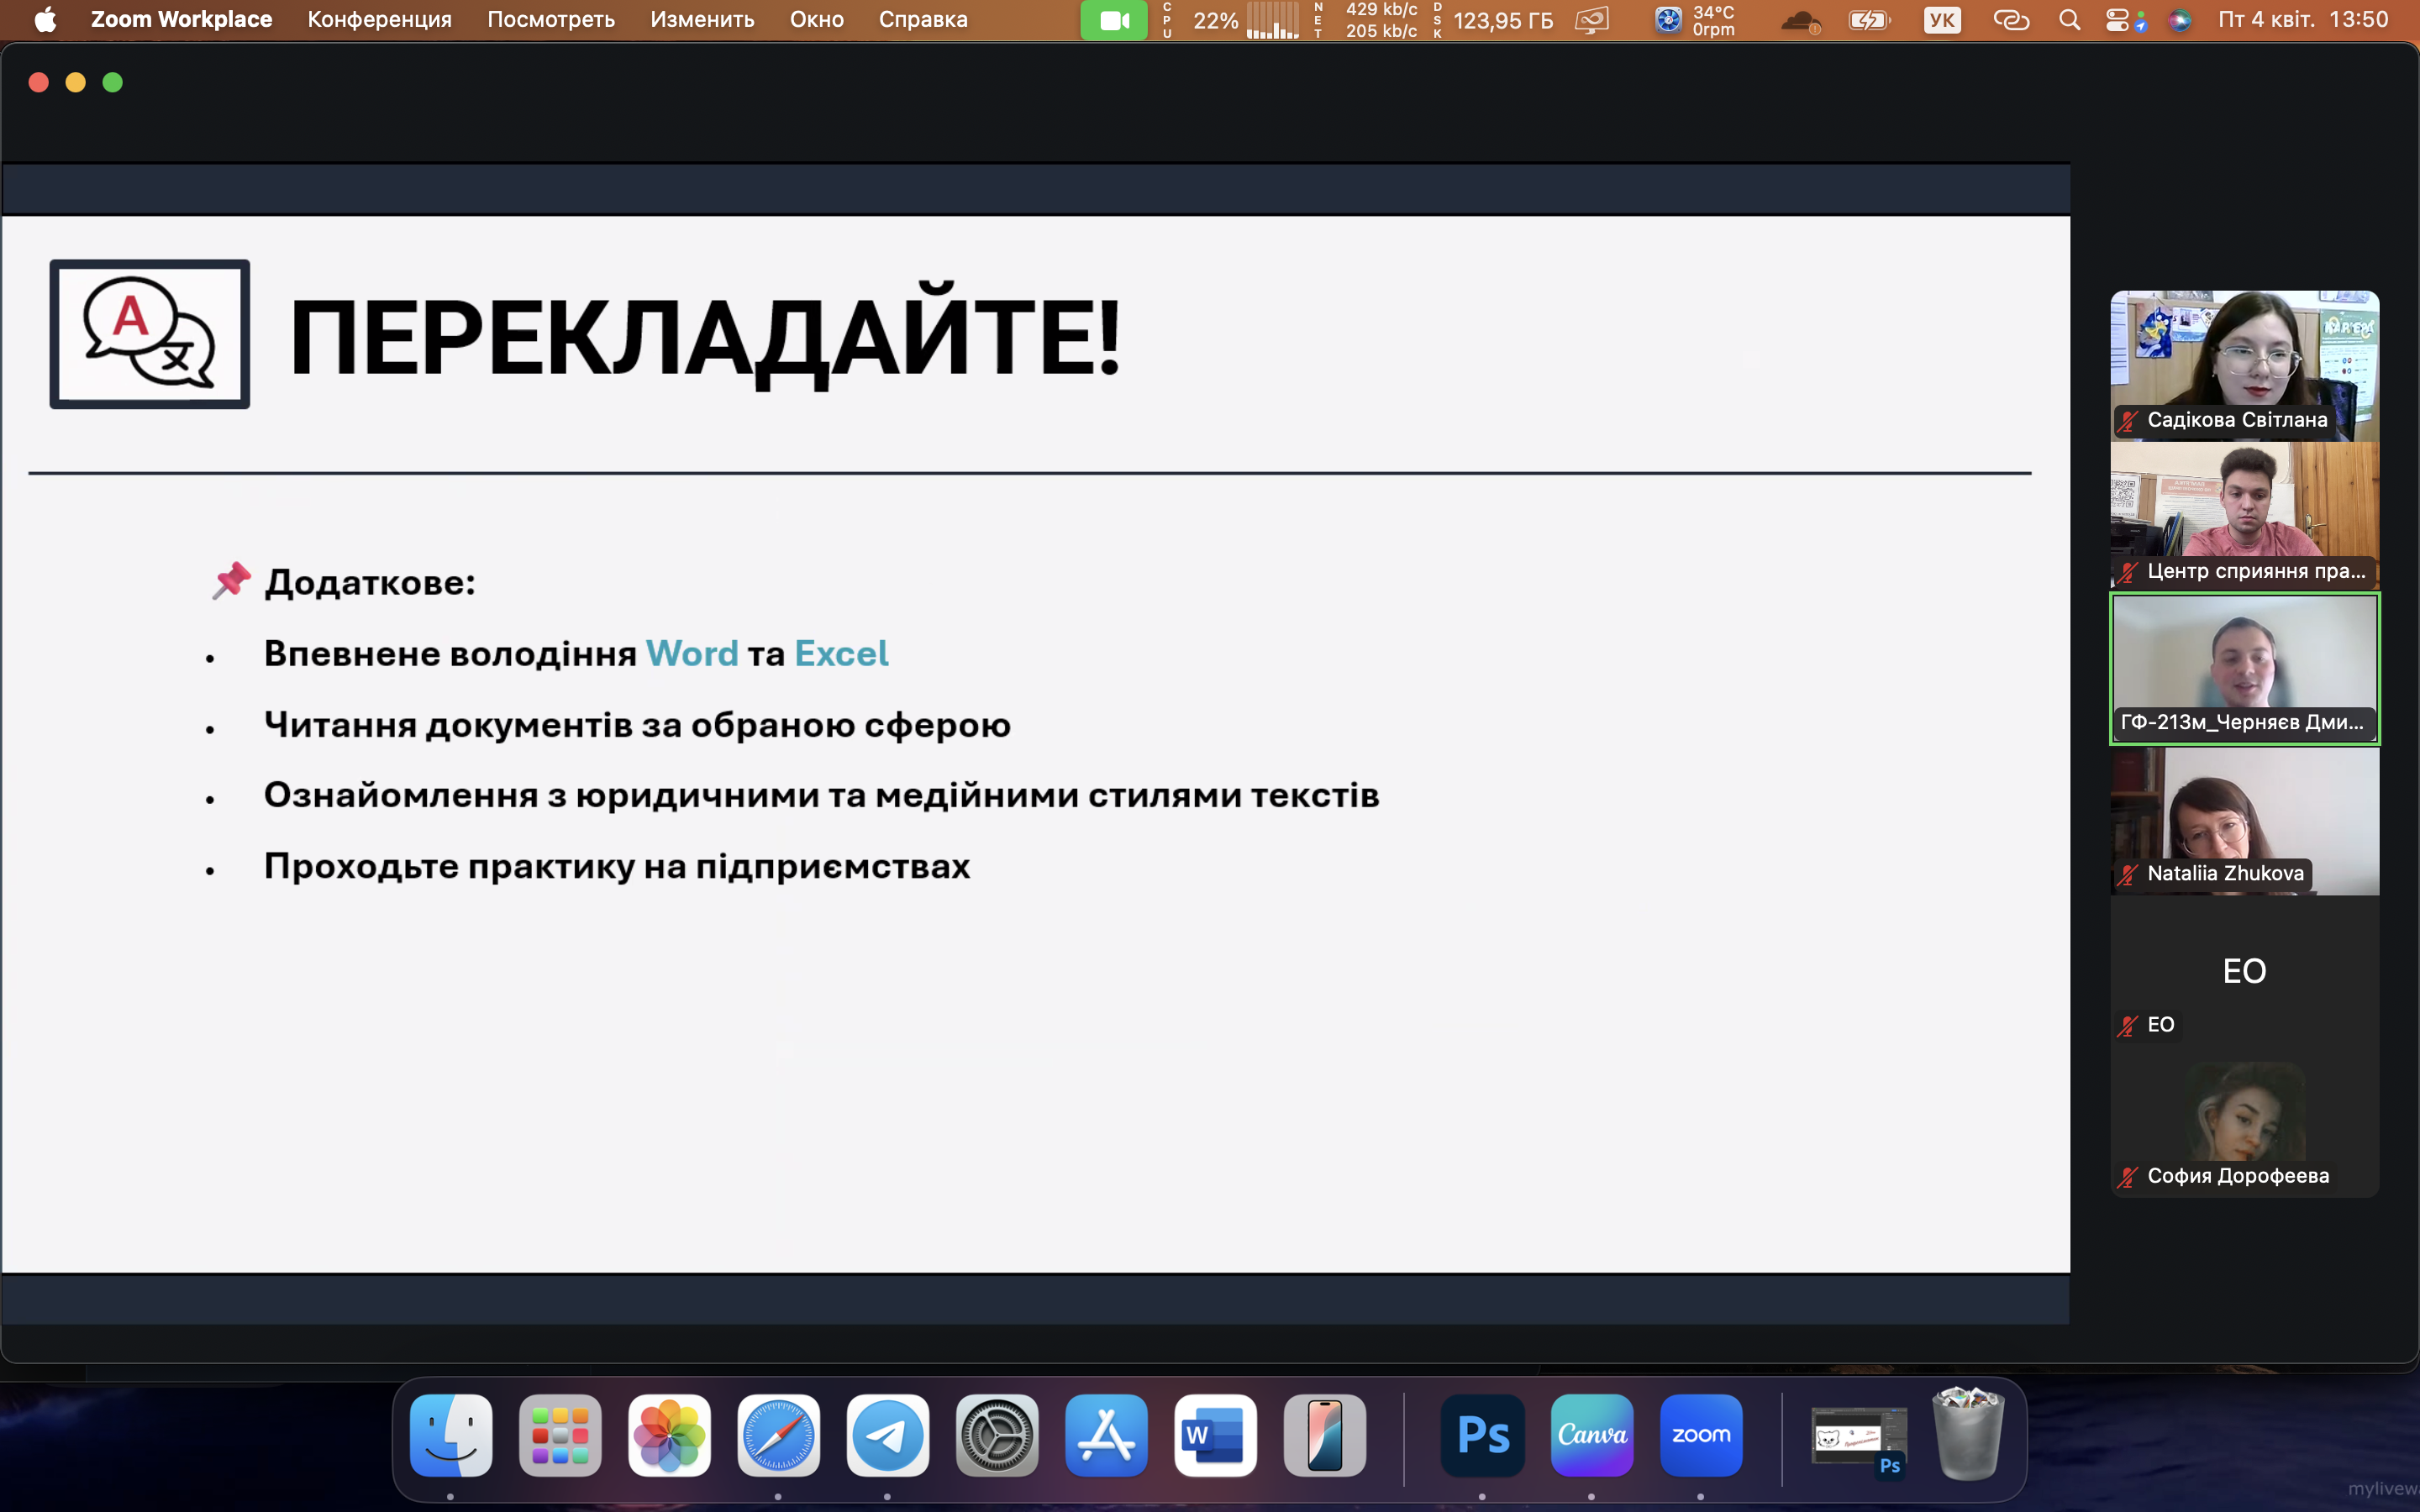Click the date and time in menu bar
2420x1512 pixels.
click(x=2302, y=20)
